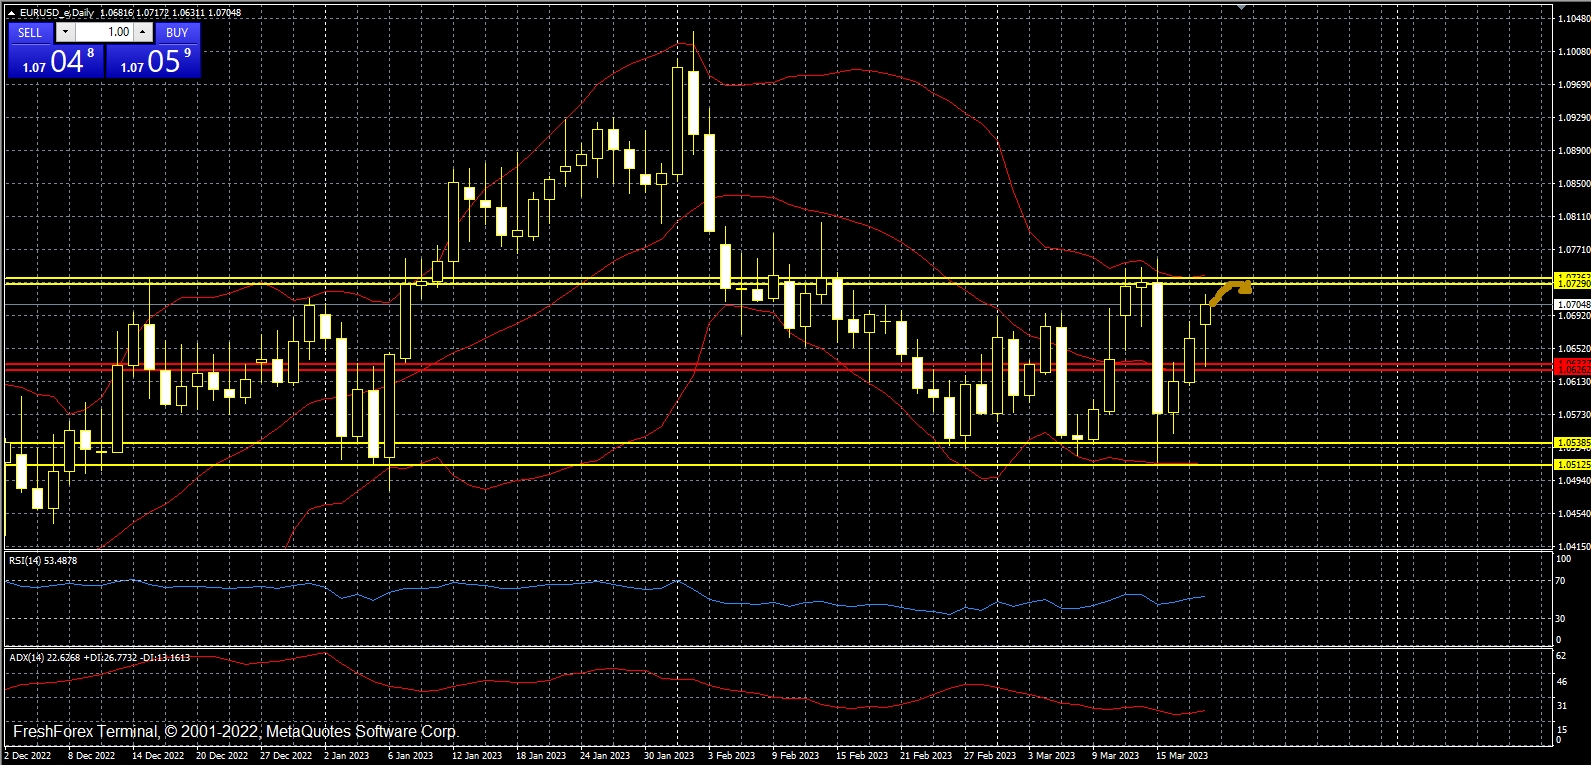Viewport: 1591px width, 765px height.
Task: Increase lot volume with up arrow
Action: [x=143, y=32]
